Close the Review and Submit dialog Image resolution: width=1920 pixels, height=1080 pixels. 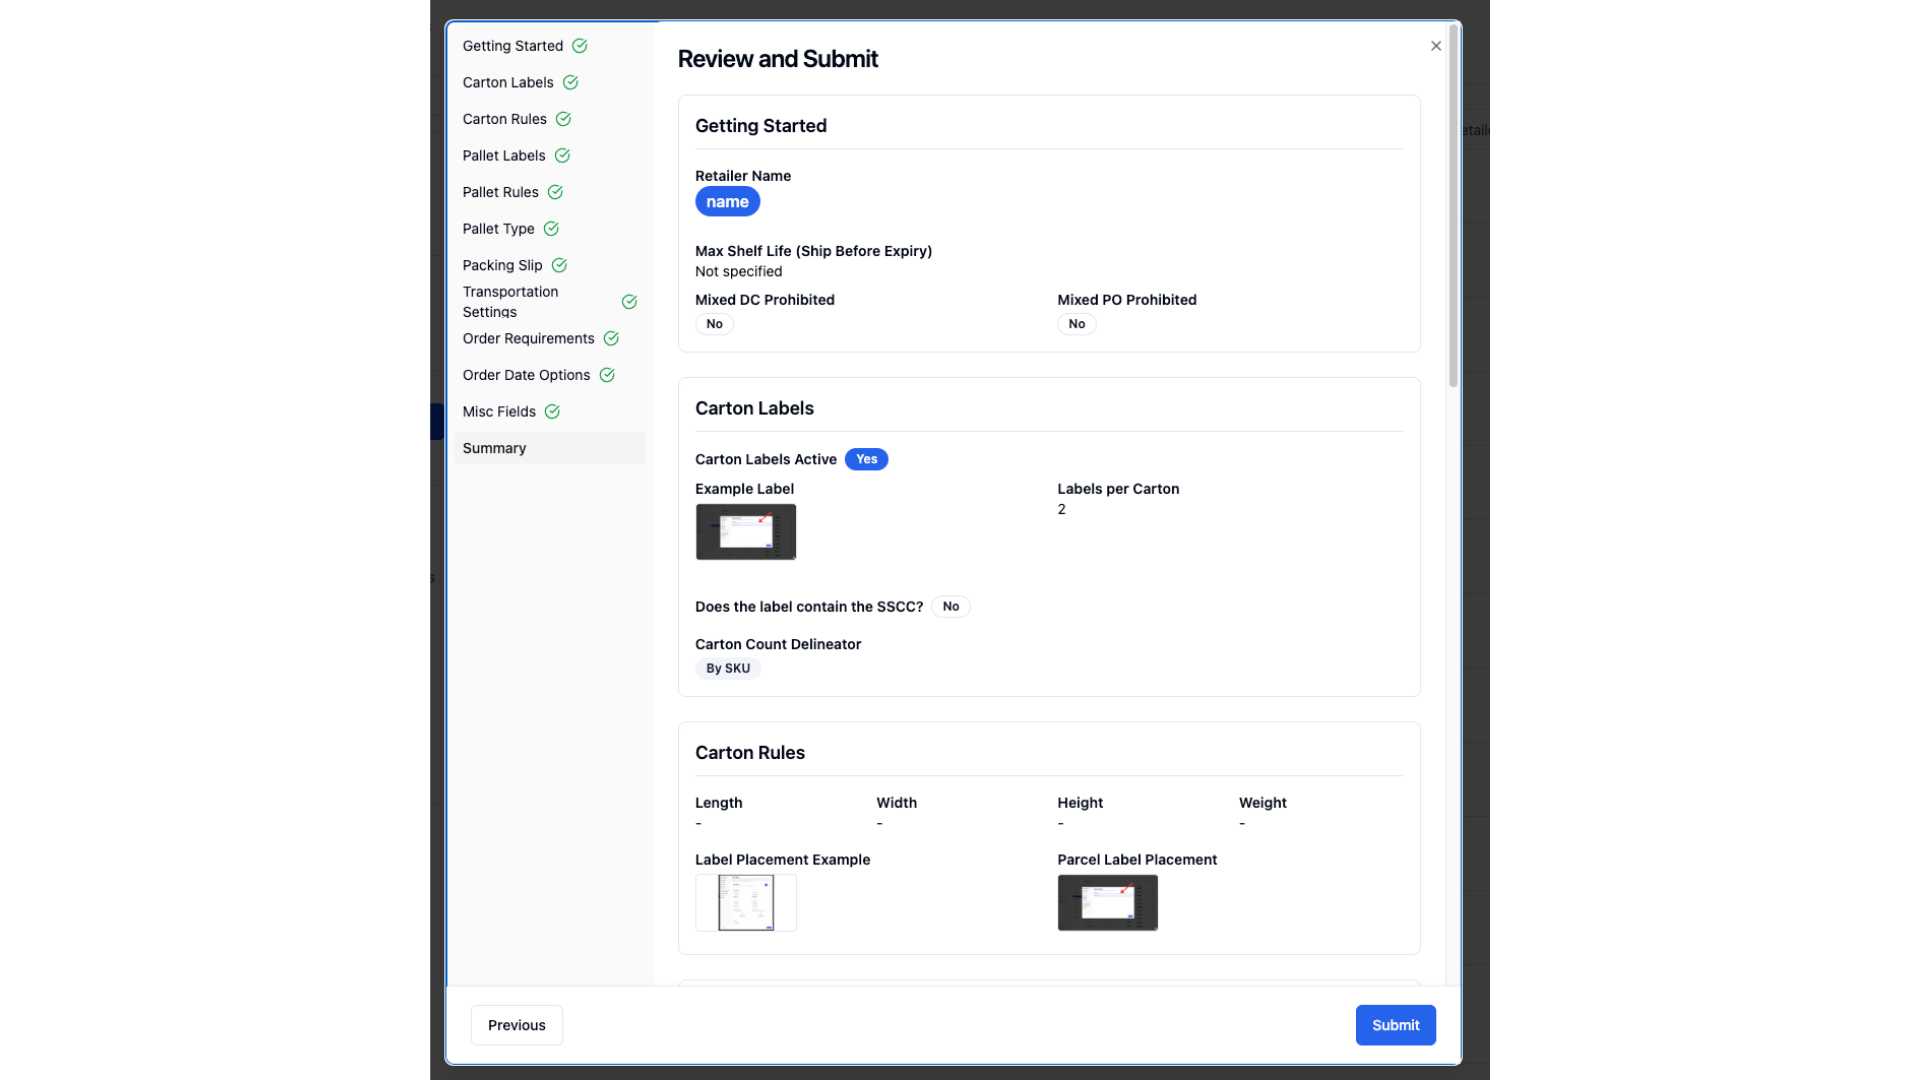[1436, 46]
